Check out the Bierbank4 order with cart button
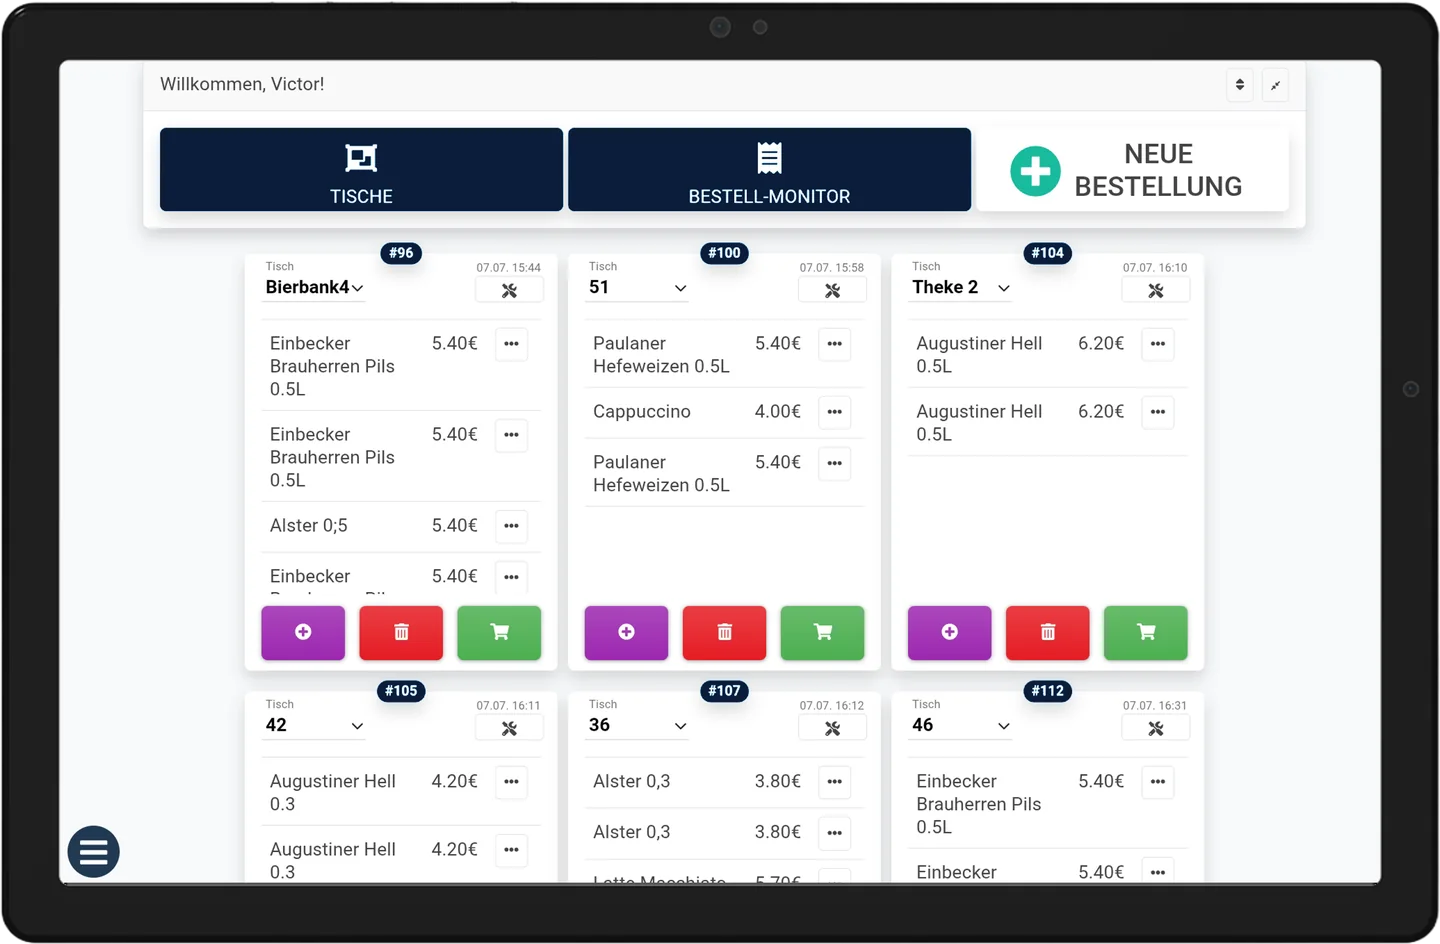 (499, 632)
